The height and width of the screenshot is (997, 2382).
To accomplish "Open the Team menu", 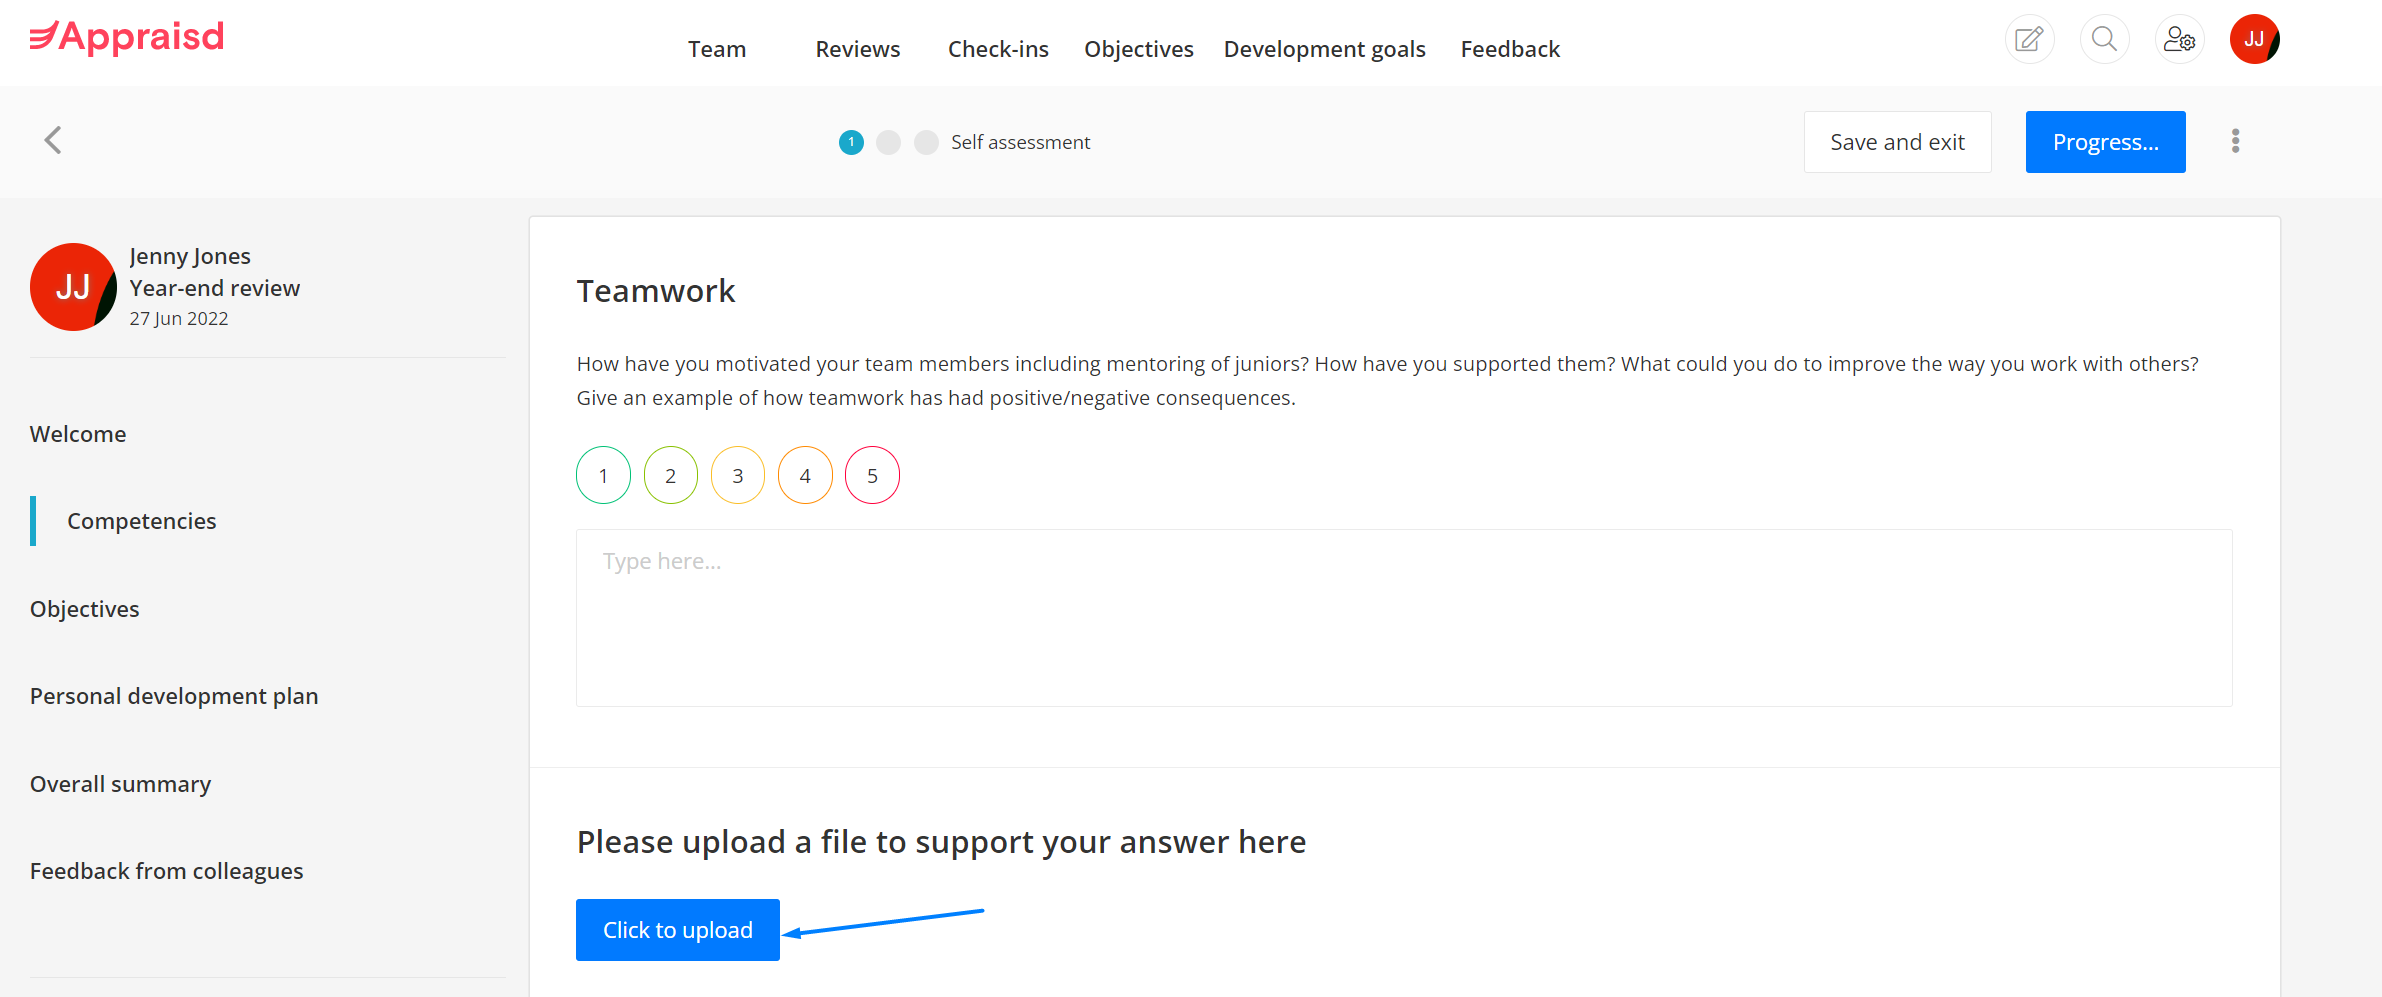I will (717, 49).
